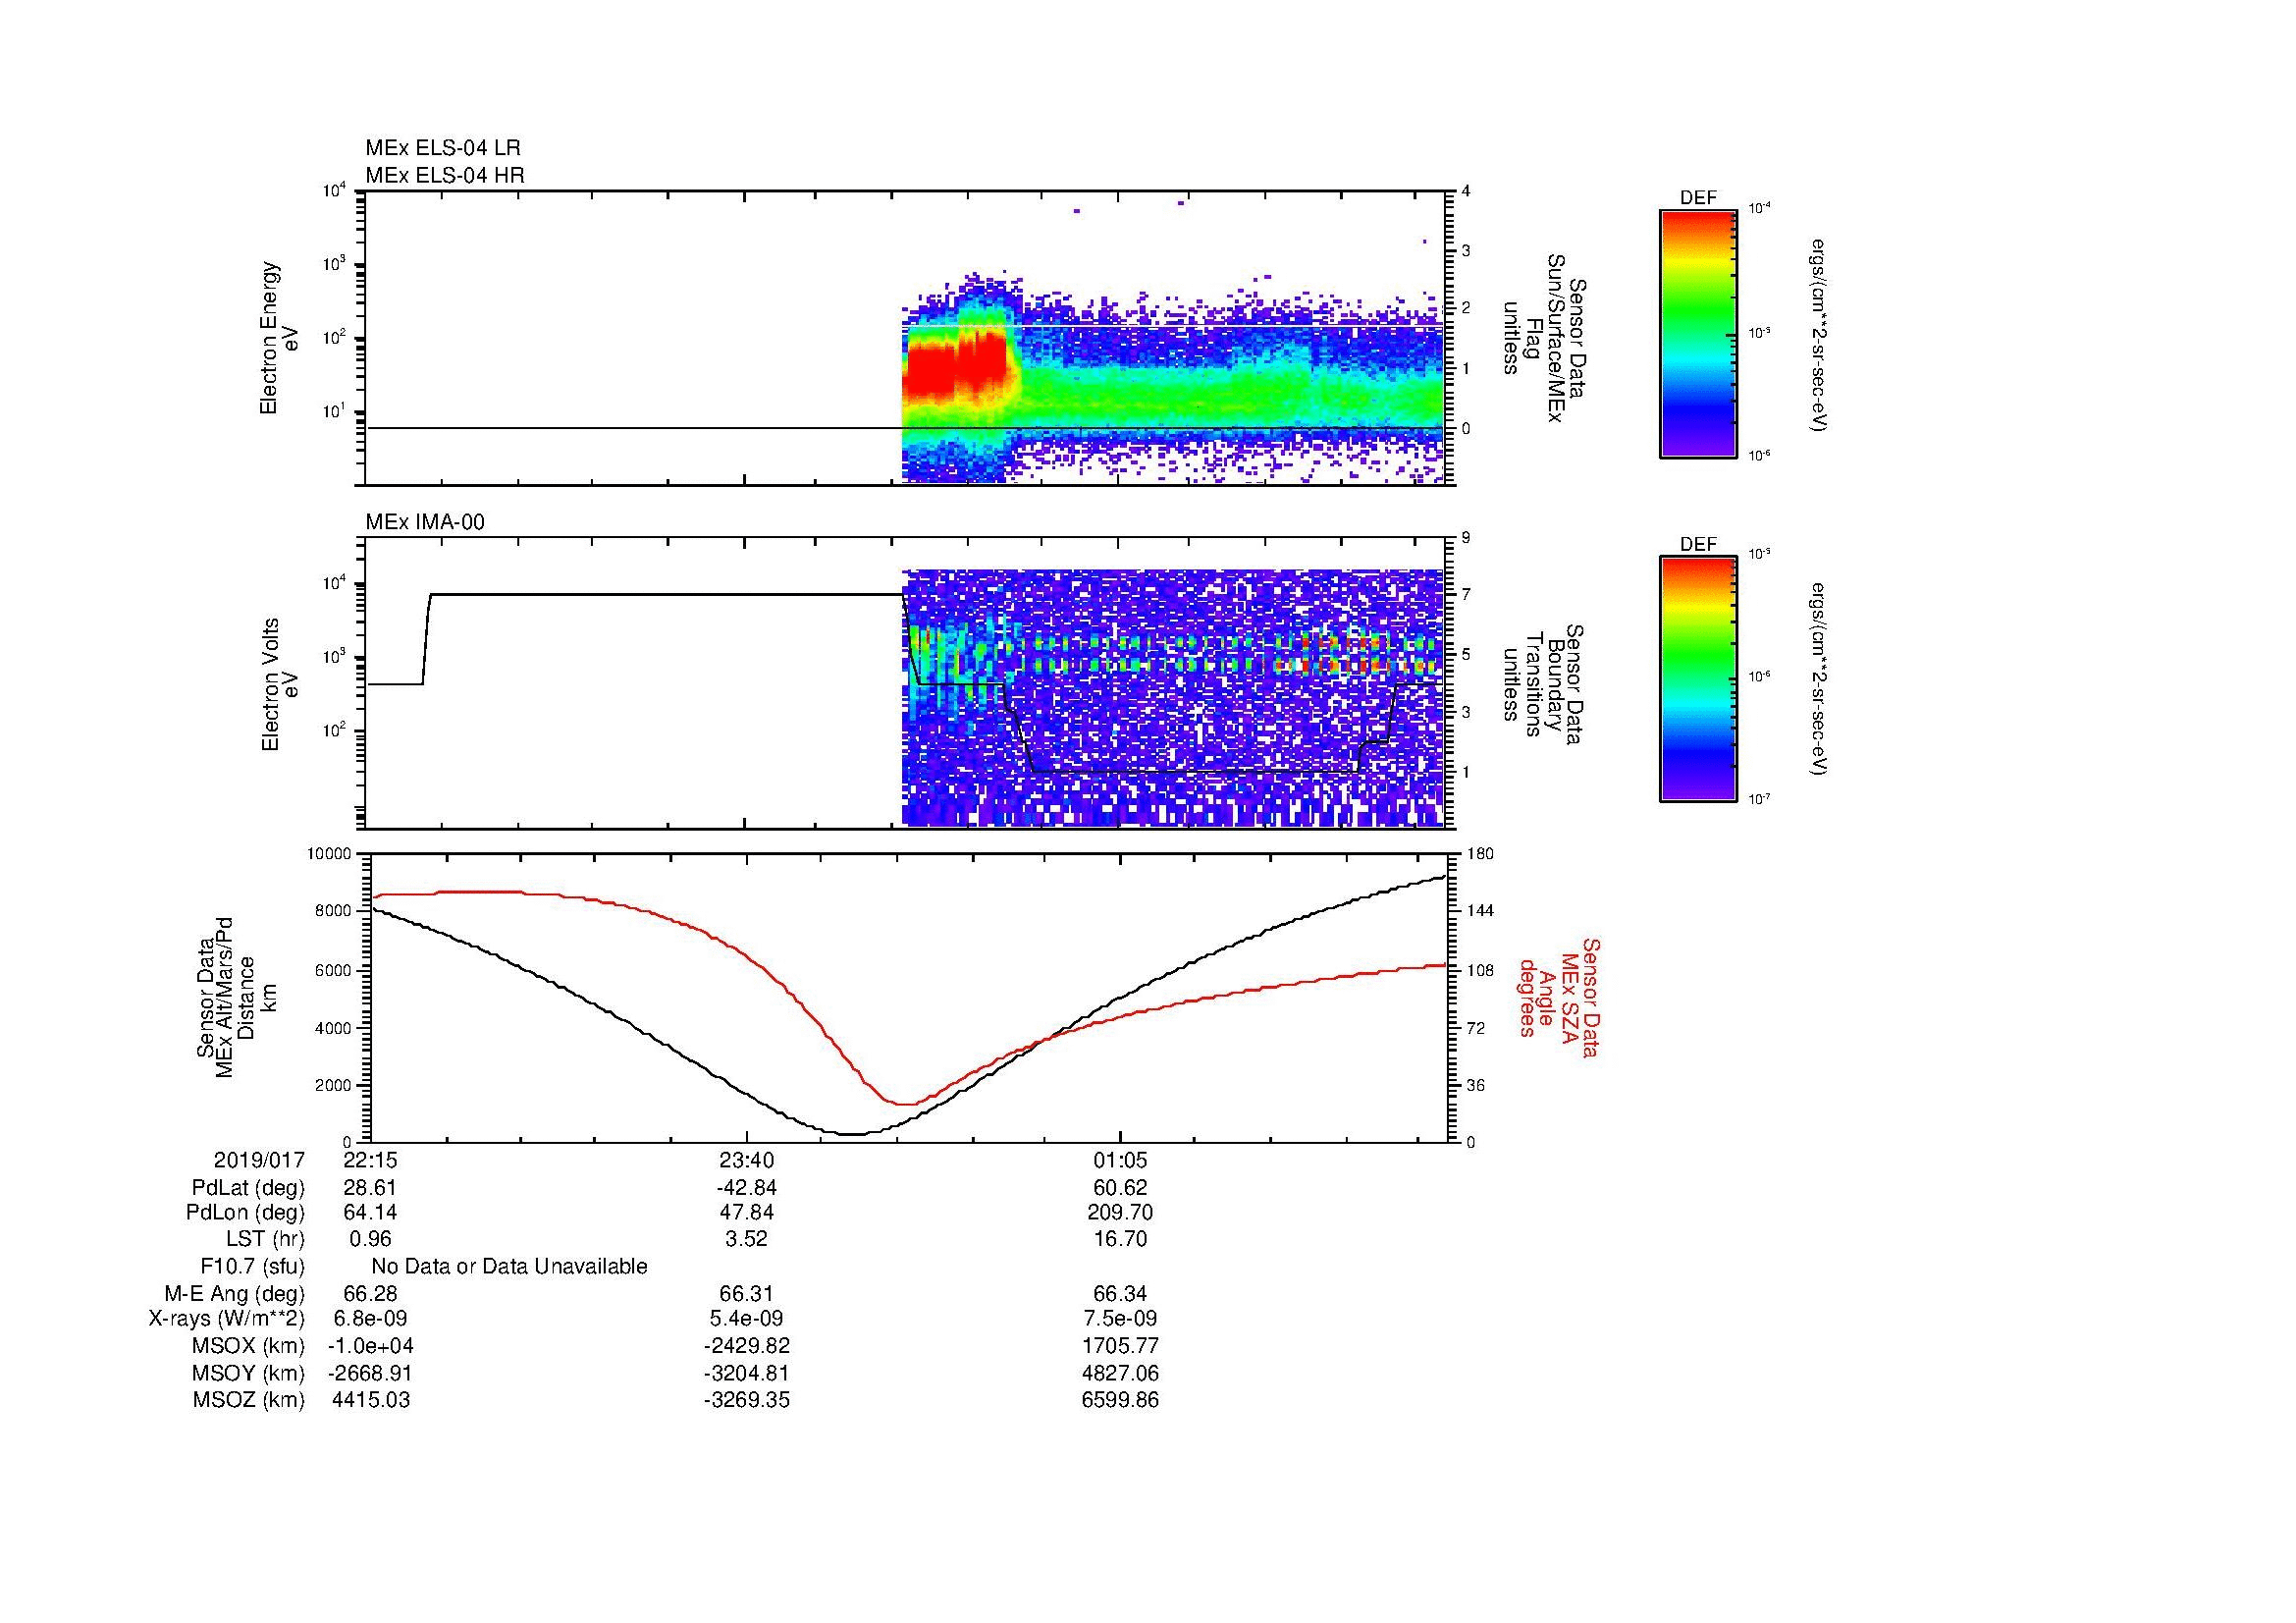Click the 'MSOZ (km)' row label
Screen dimensions: 2296x1623
click(x=248, y=1400)
